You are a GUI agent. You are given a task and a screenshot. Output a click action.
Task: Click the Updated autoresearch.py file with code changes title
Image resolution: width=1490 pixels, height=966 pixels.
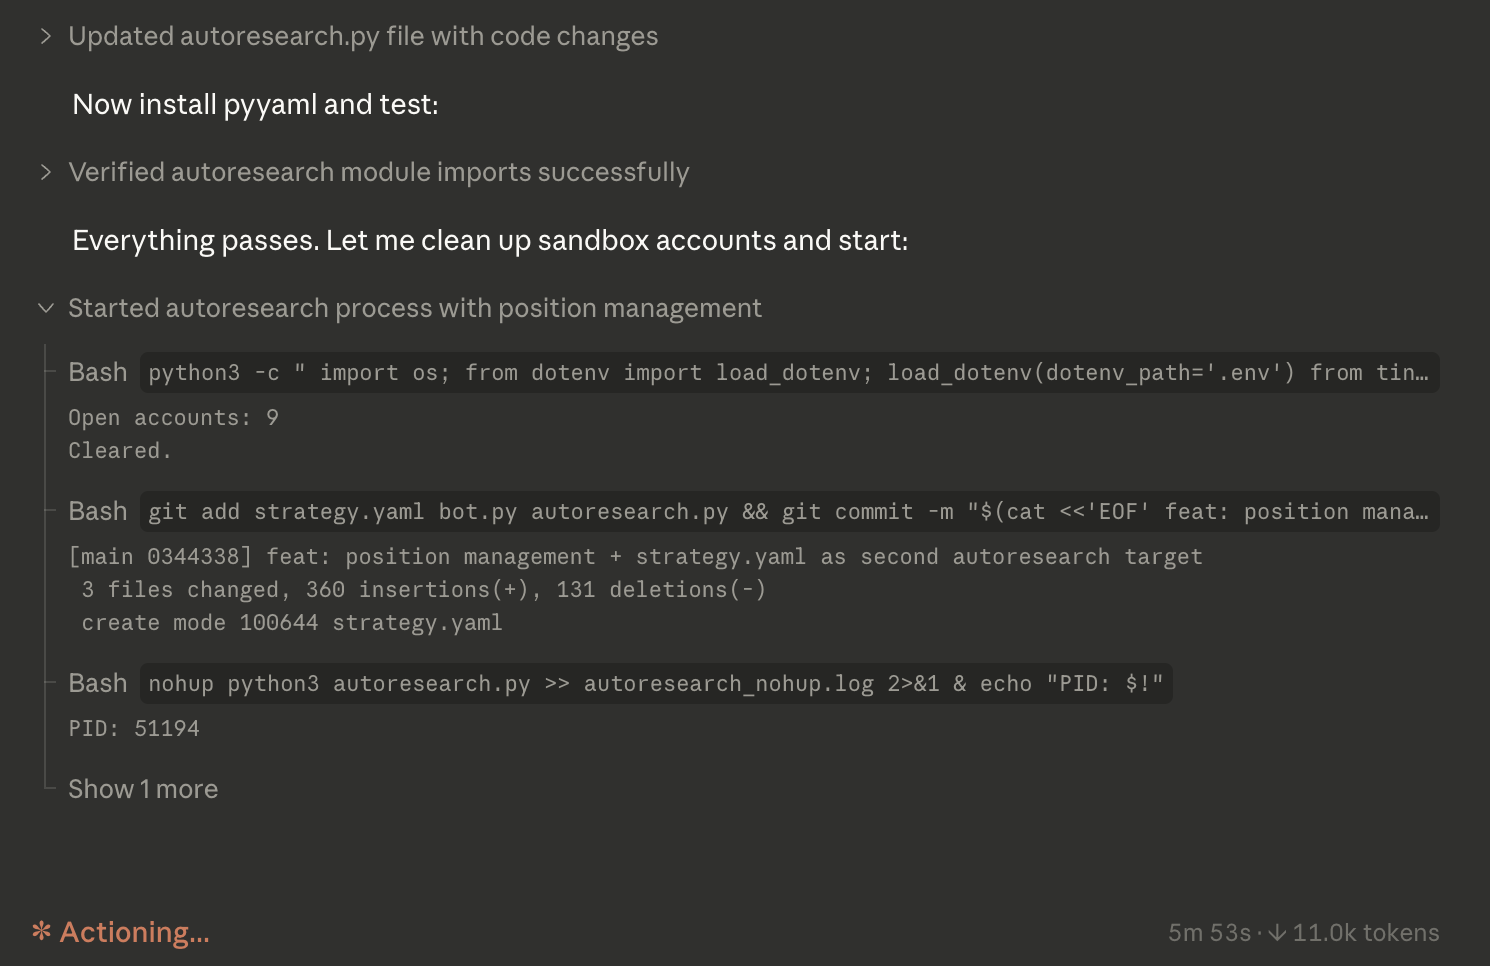(x=363, y=36)
